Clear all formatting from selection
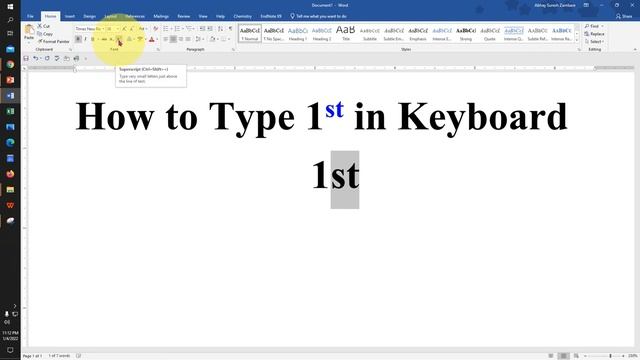 [156, 29]
